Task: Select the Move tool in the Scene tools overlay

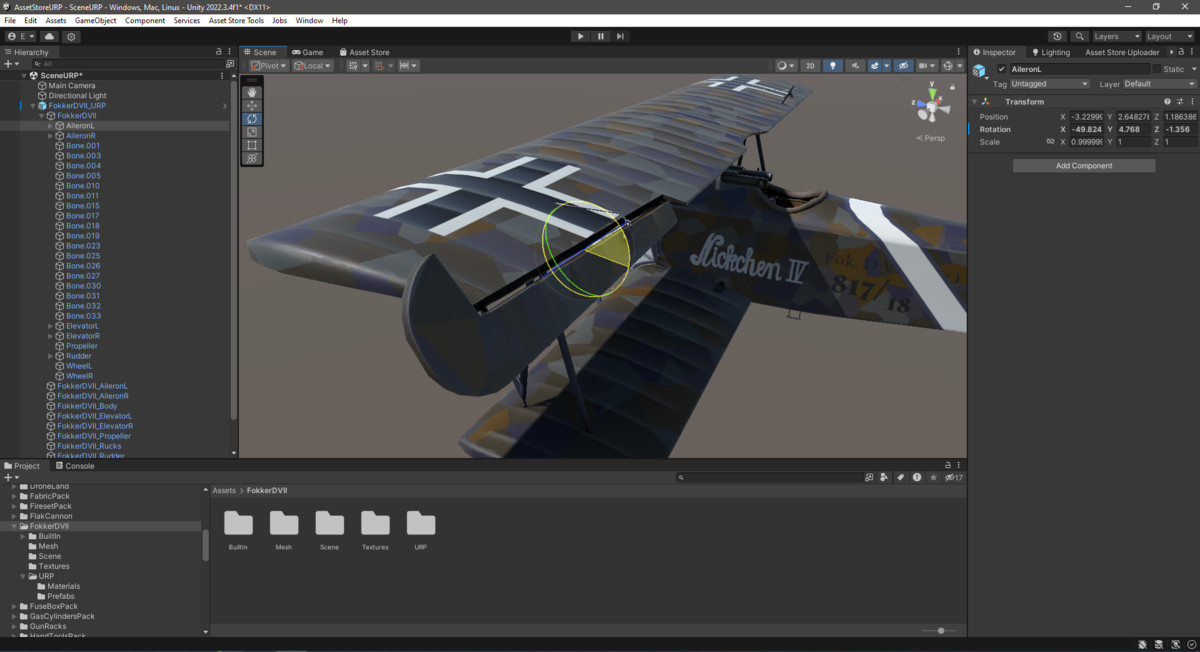Action: (251, 105)
